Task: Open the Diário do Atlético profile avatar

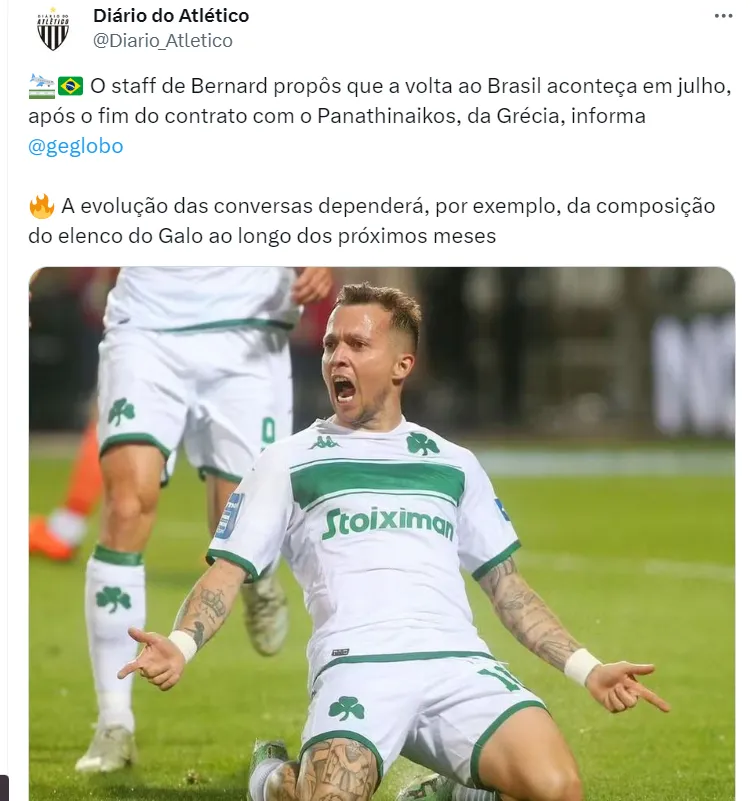Action: click(53, 29)
